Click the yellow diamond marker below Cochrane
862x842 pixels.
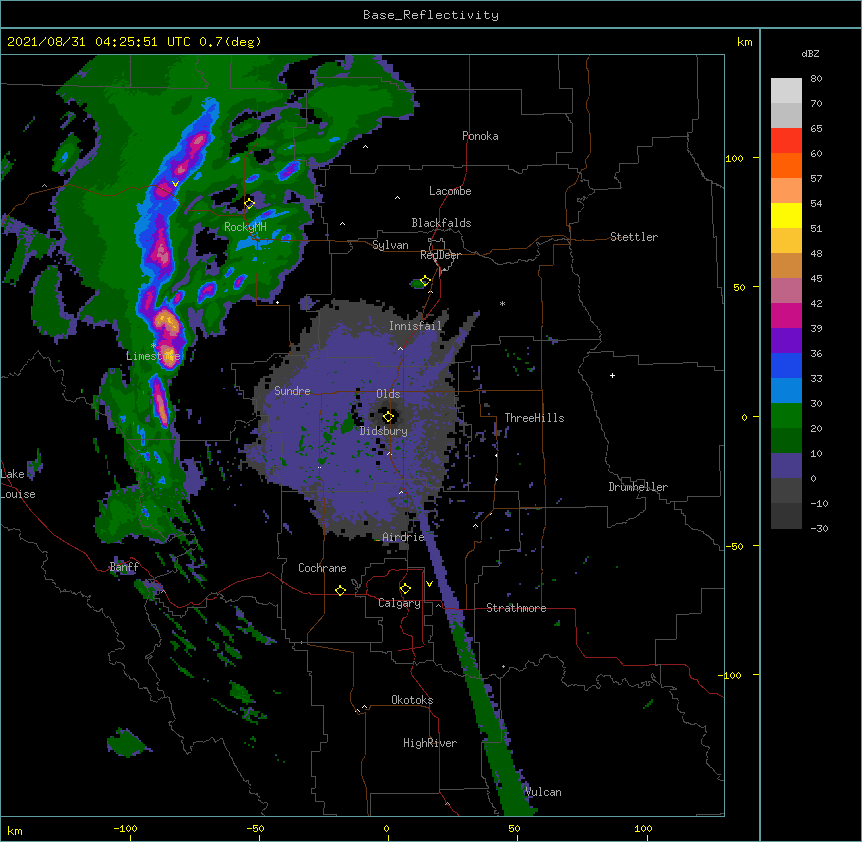point(340,590)
